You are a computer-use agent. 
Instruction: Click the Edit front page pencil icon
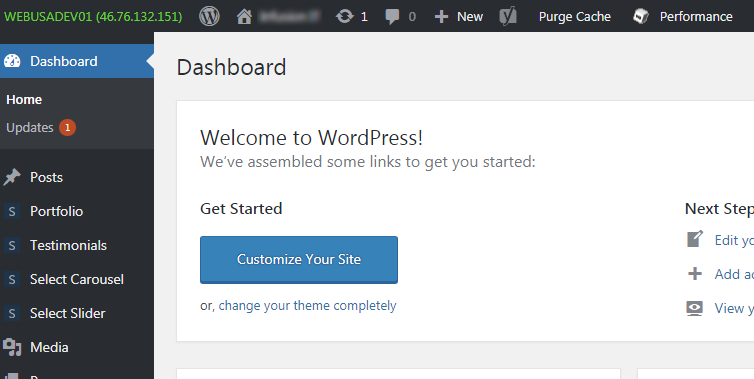[x=695, y=239]
